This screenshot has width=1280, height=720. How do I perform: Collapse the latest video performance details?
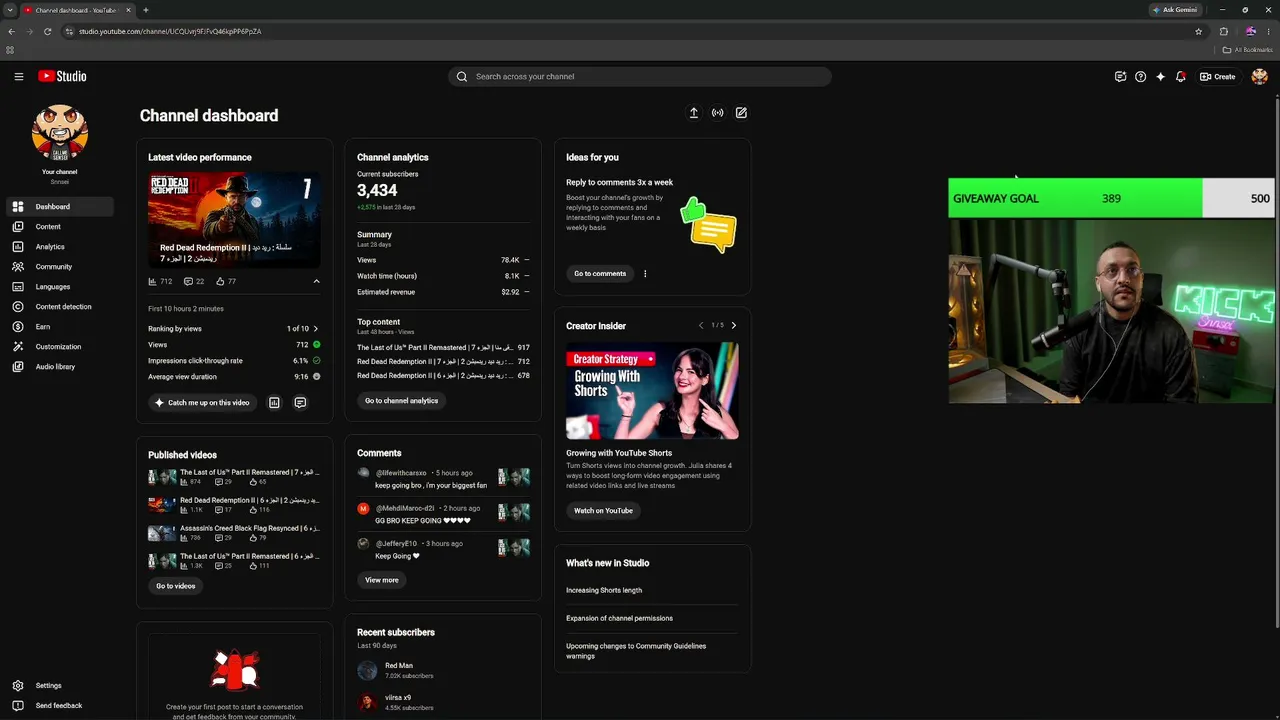tap(316, 282)
